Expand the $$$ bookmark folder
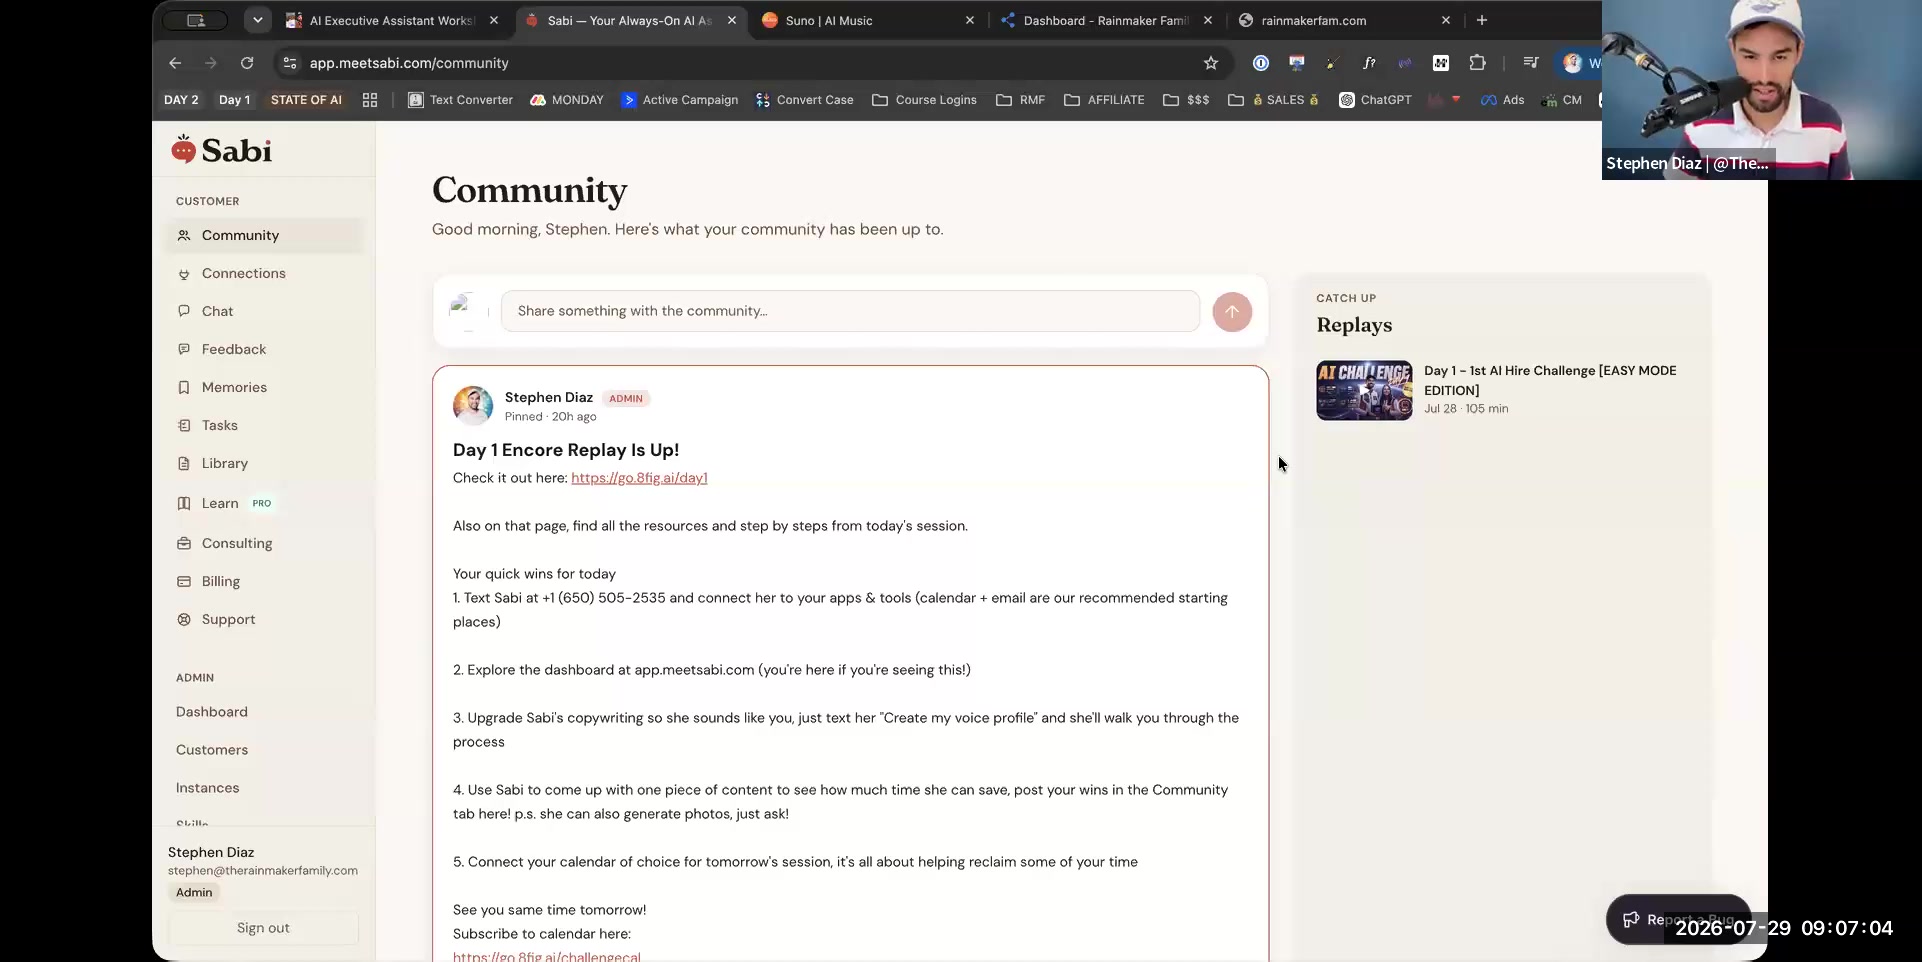The image size is (1922, 962). [x=1186, y=100]
